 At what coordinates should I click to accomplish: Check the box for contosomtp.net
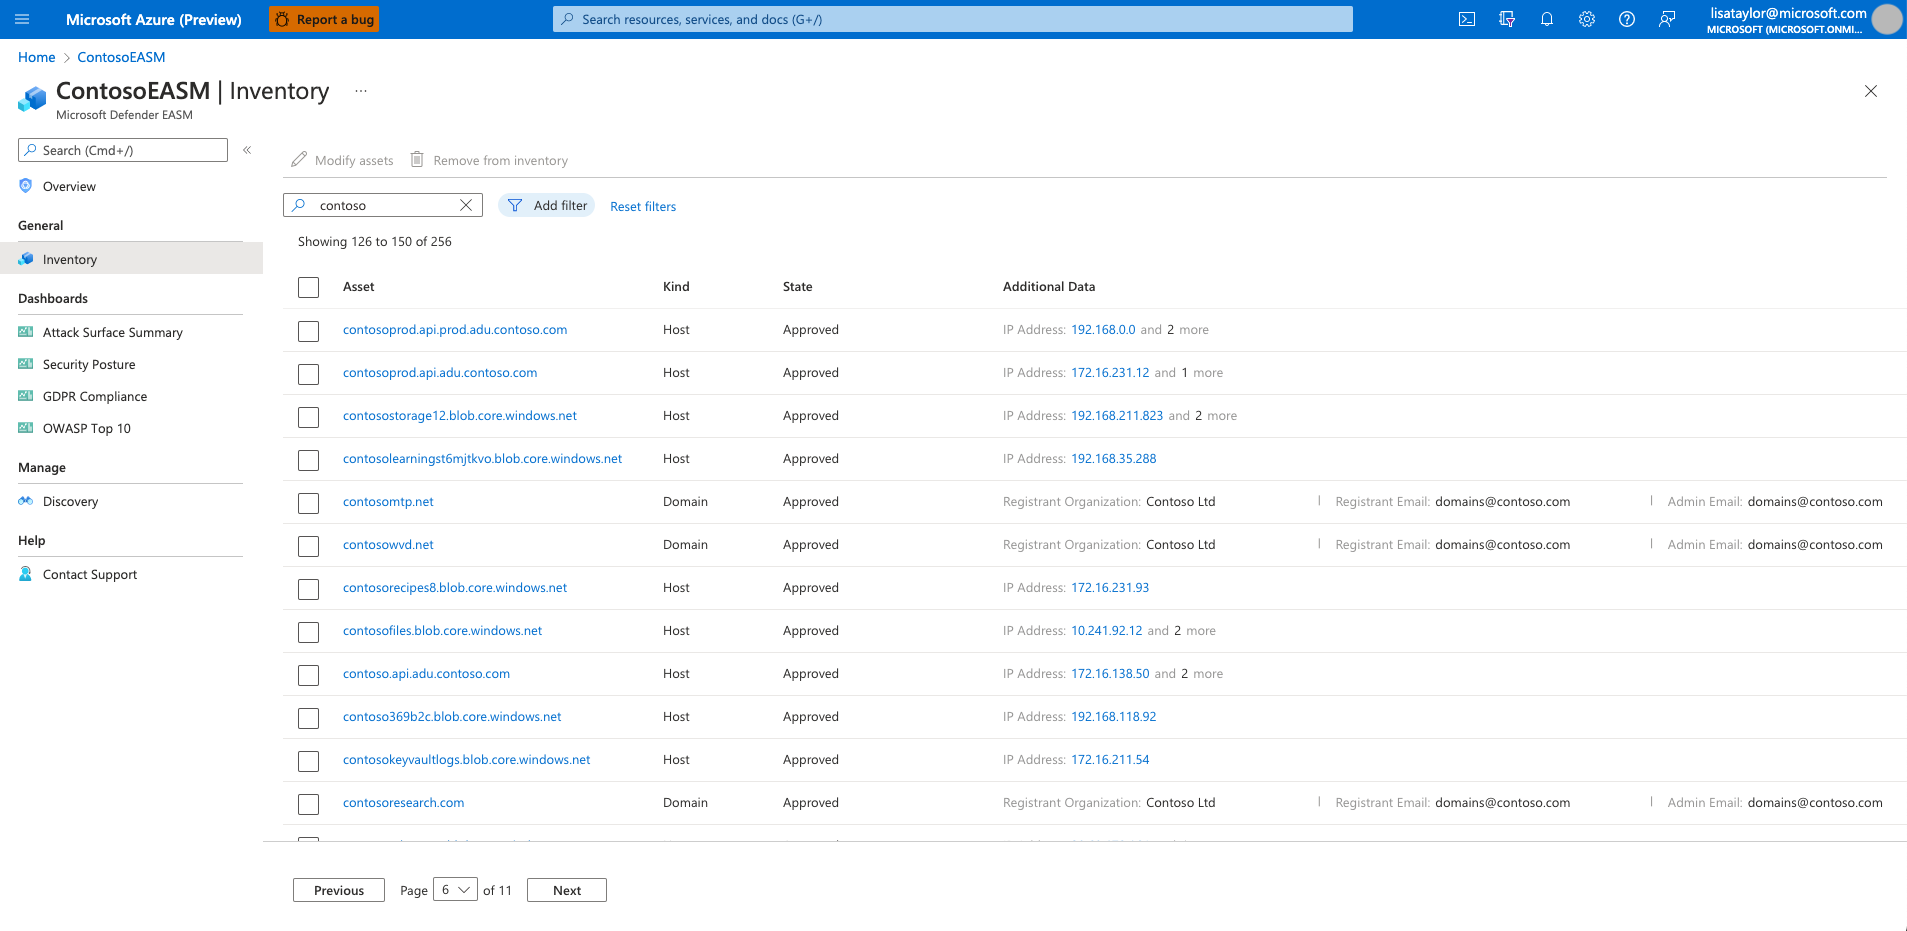tap(308, 502)
